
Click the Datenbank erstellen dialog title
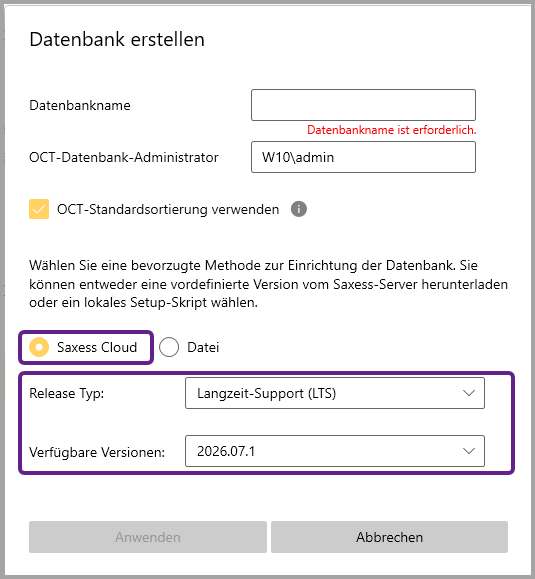pos(117,39)
